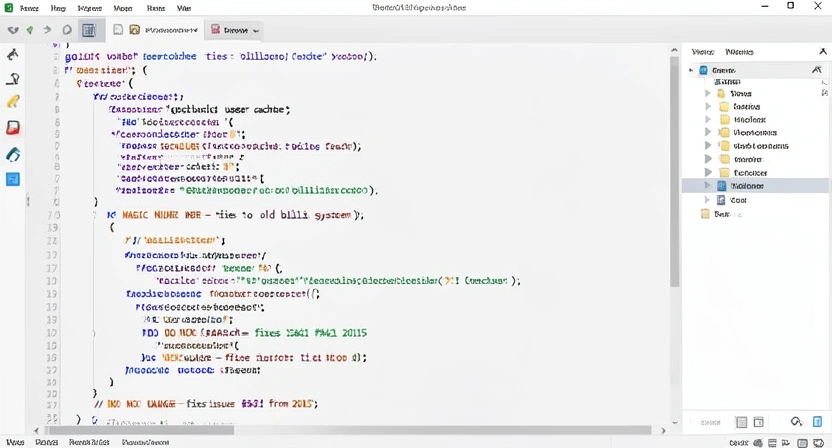Click the collapse icon at the right panel top corner
Image resolution: width=832 pixels, height=448 pixels.
point(823,51)
